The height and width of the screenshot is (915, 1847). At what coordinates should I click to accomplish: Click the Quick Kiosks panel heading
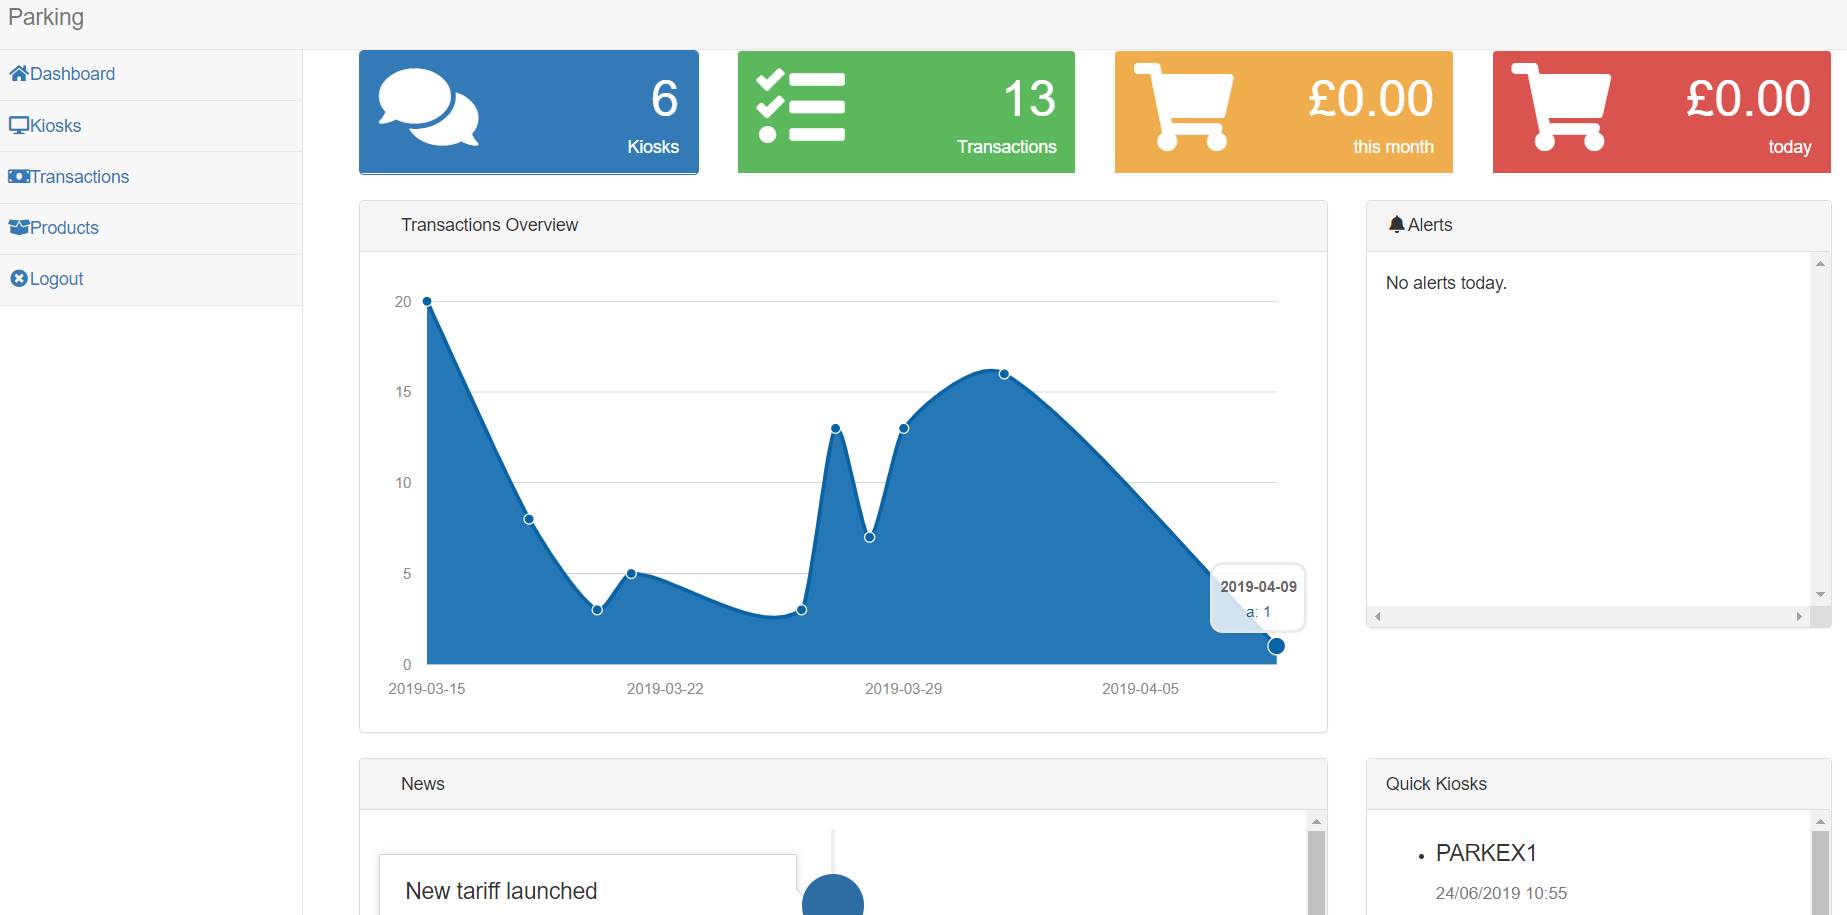[1436, 784]
